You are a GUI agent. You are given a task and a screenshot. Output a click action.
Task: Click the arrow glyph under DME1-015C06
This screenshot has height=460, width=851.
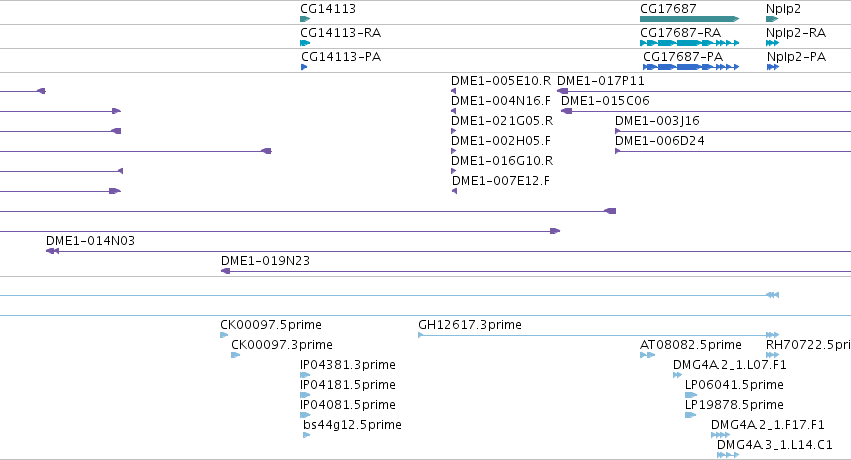[x=567, y=111]
